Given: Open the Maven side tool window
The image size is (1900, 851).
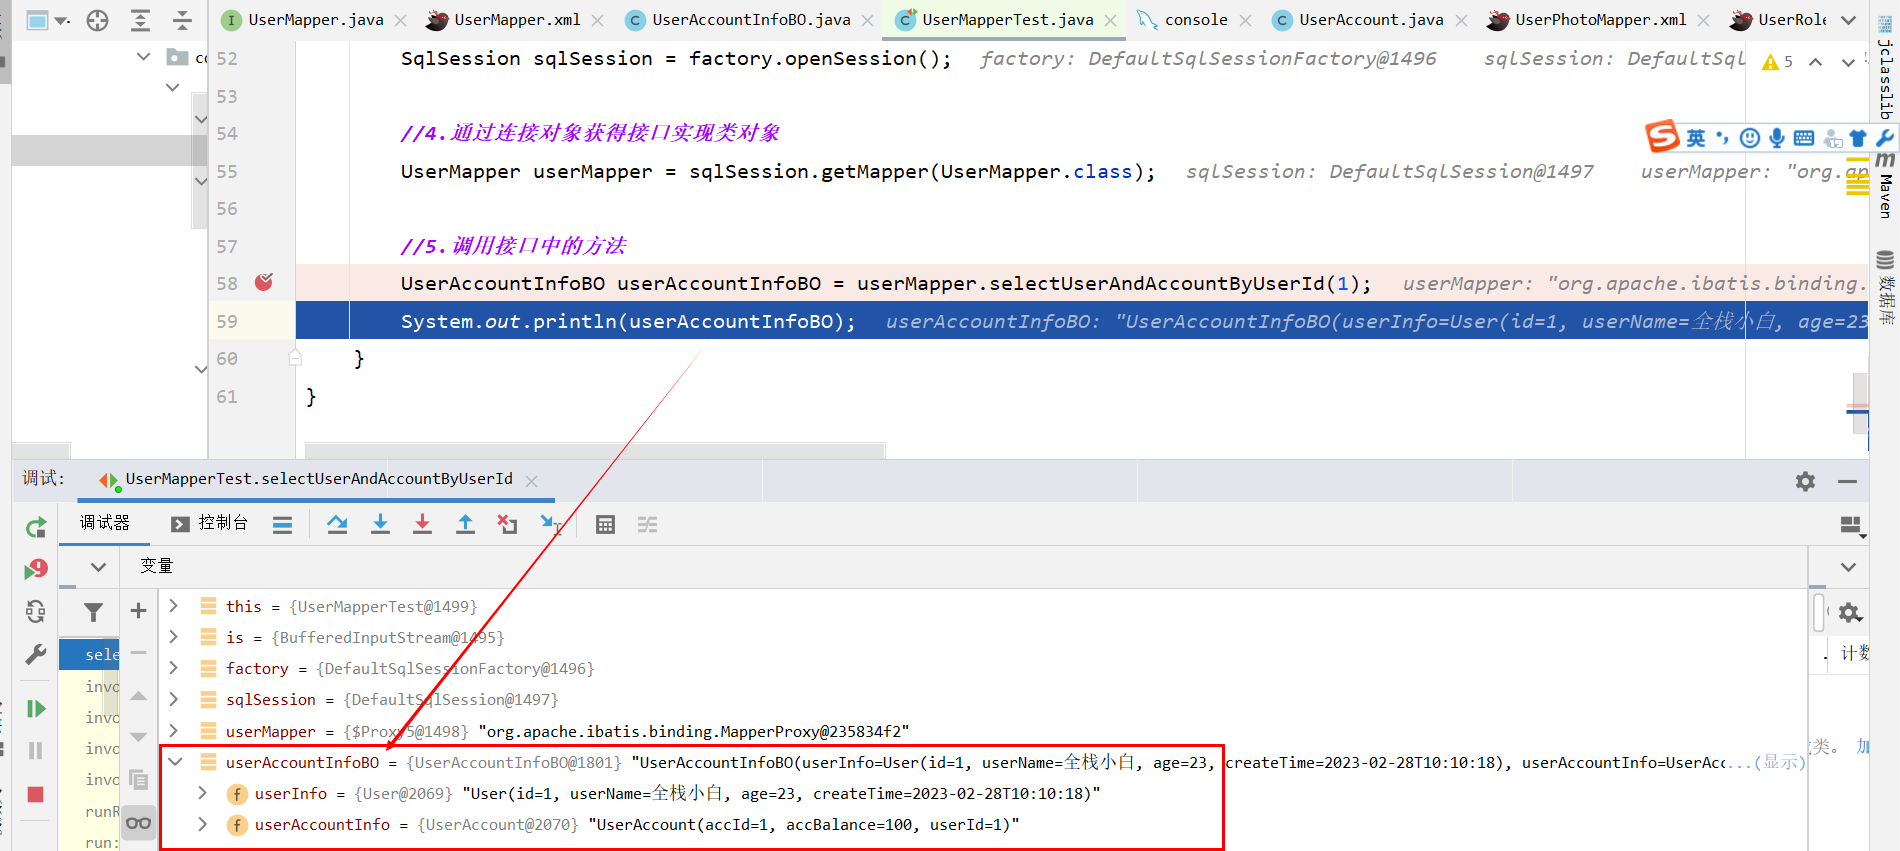Looking at the screenshot, I should point(1885,185).
